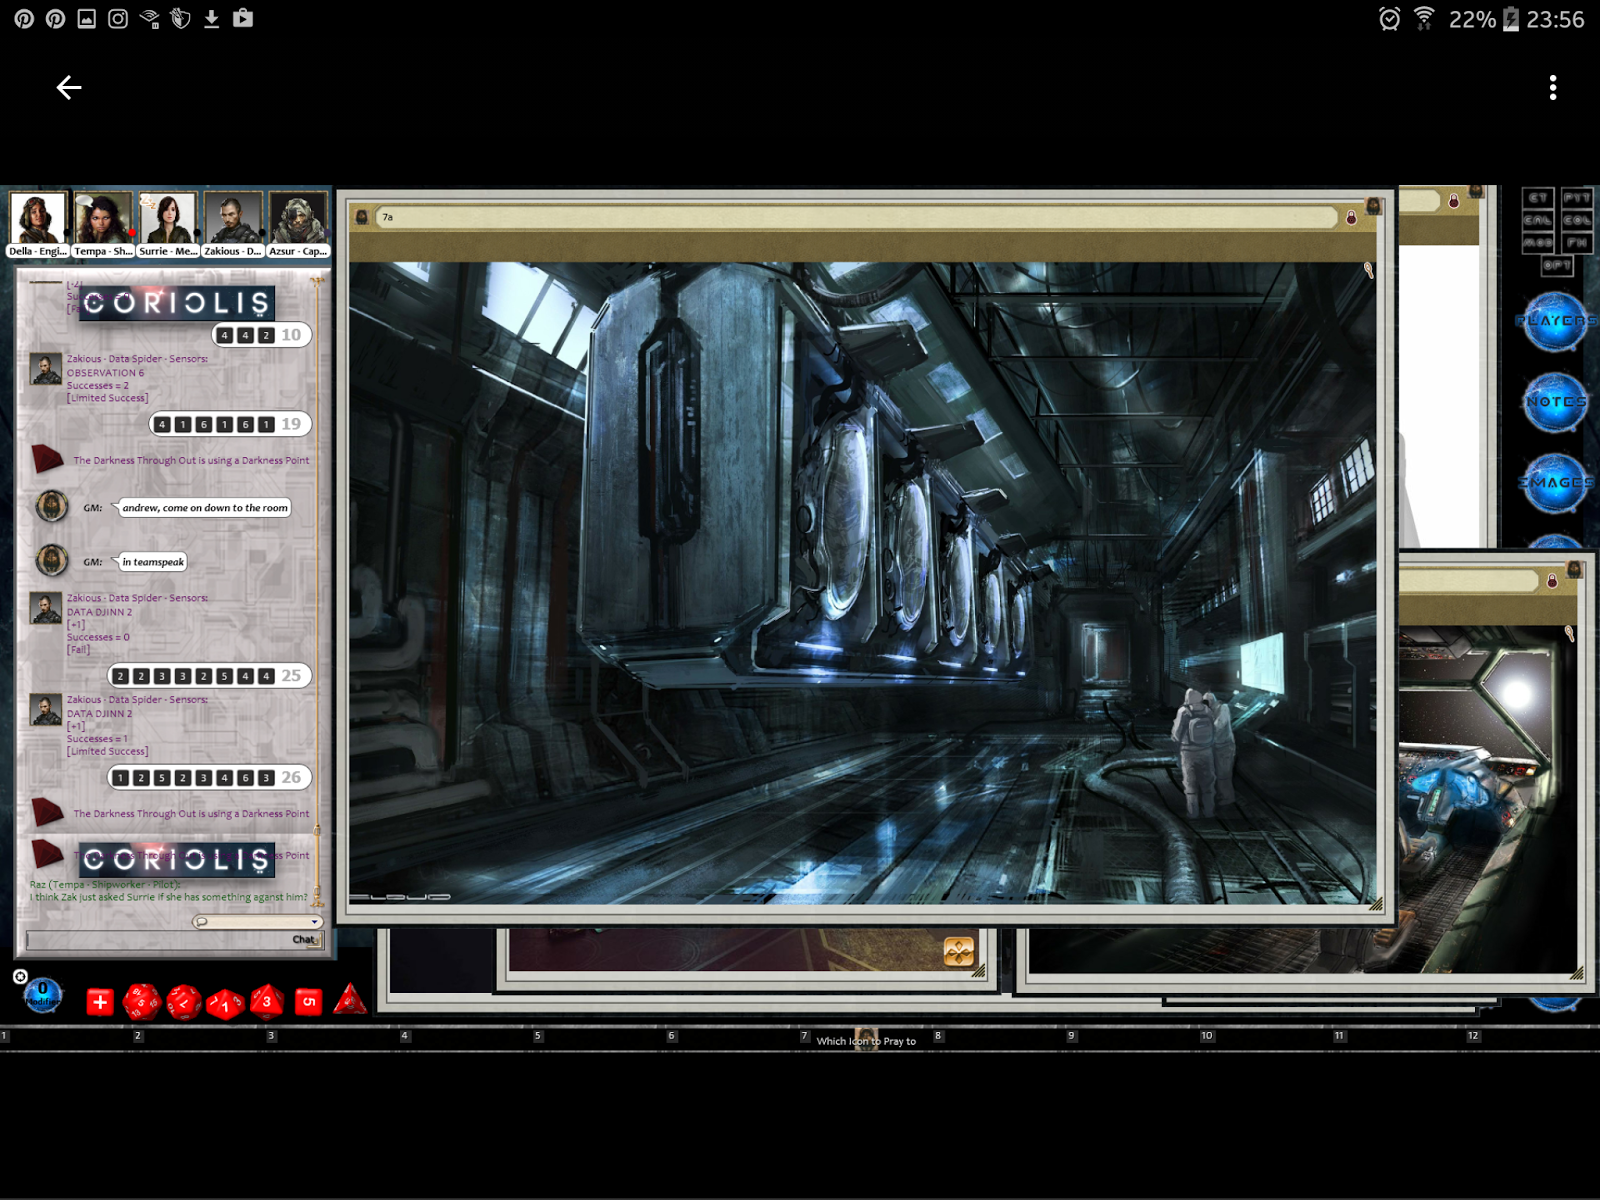Click 'OBSERVATION 6' roll text in chat
The height and width of the screenshot is (1200, 1600).
[x=105, y=373]
